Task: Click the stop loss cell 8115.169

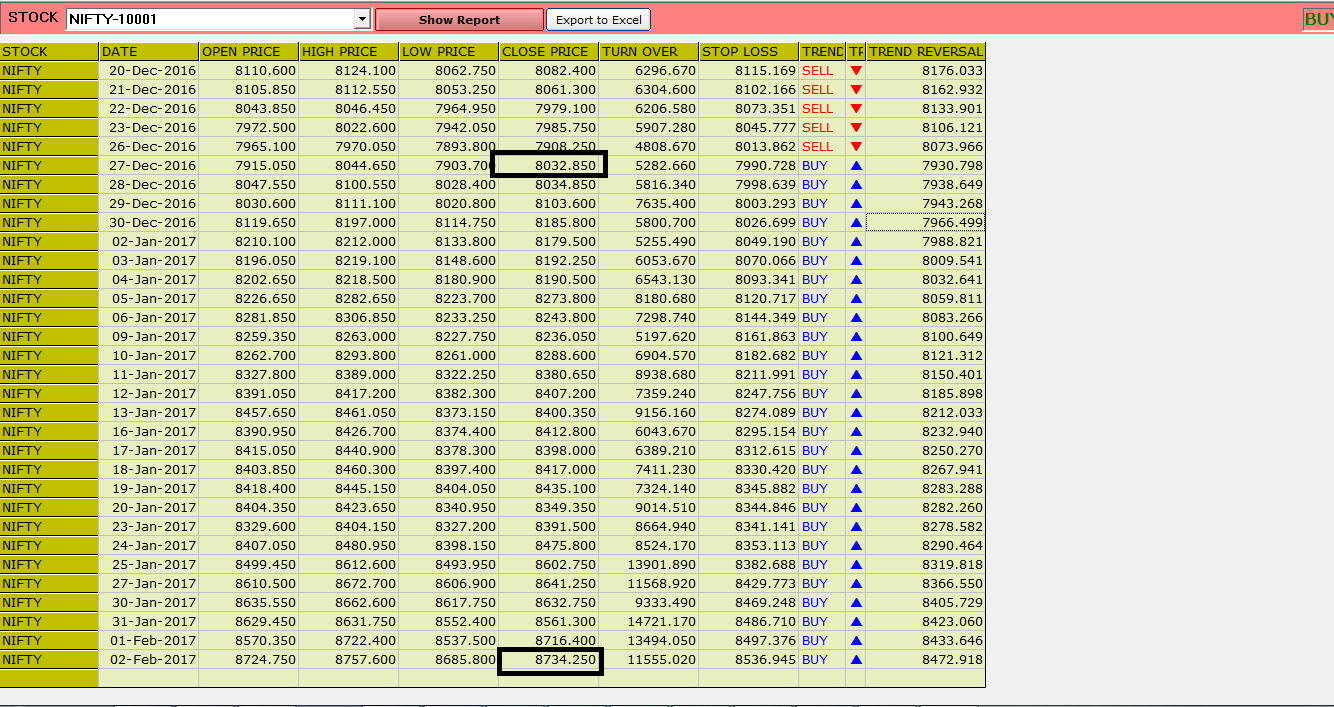Action: (x=749, y=71)
